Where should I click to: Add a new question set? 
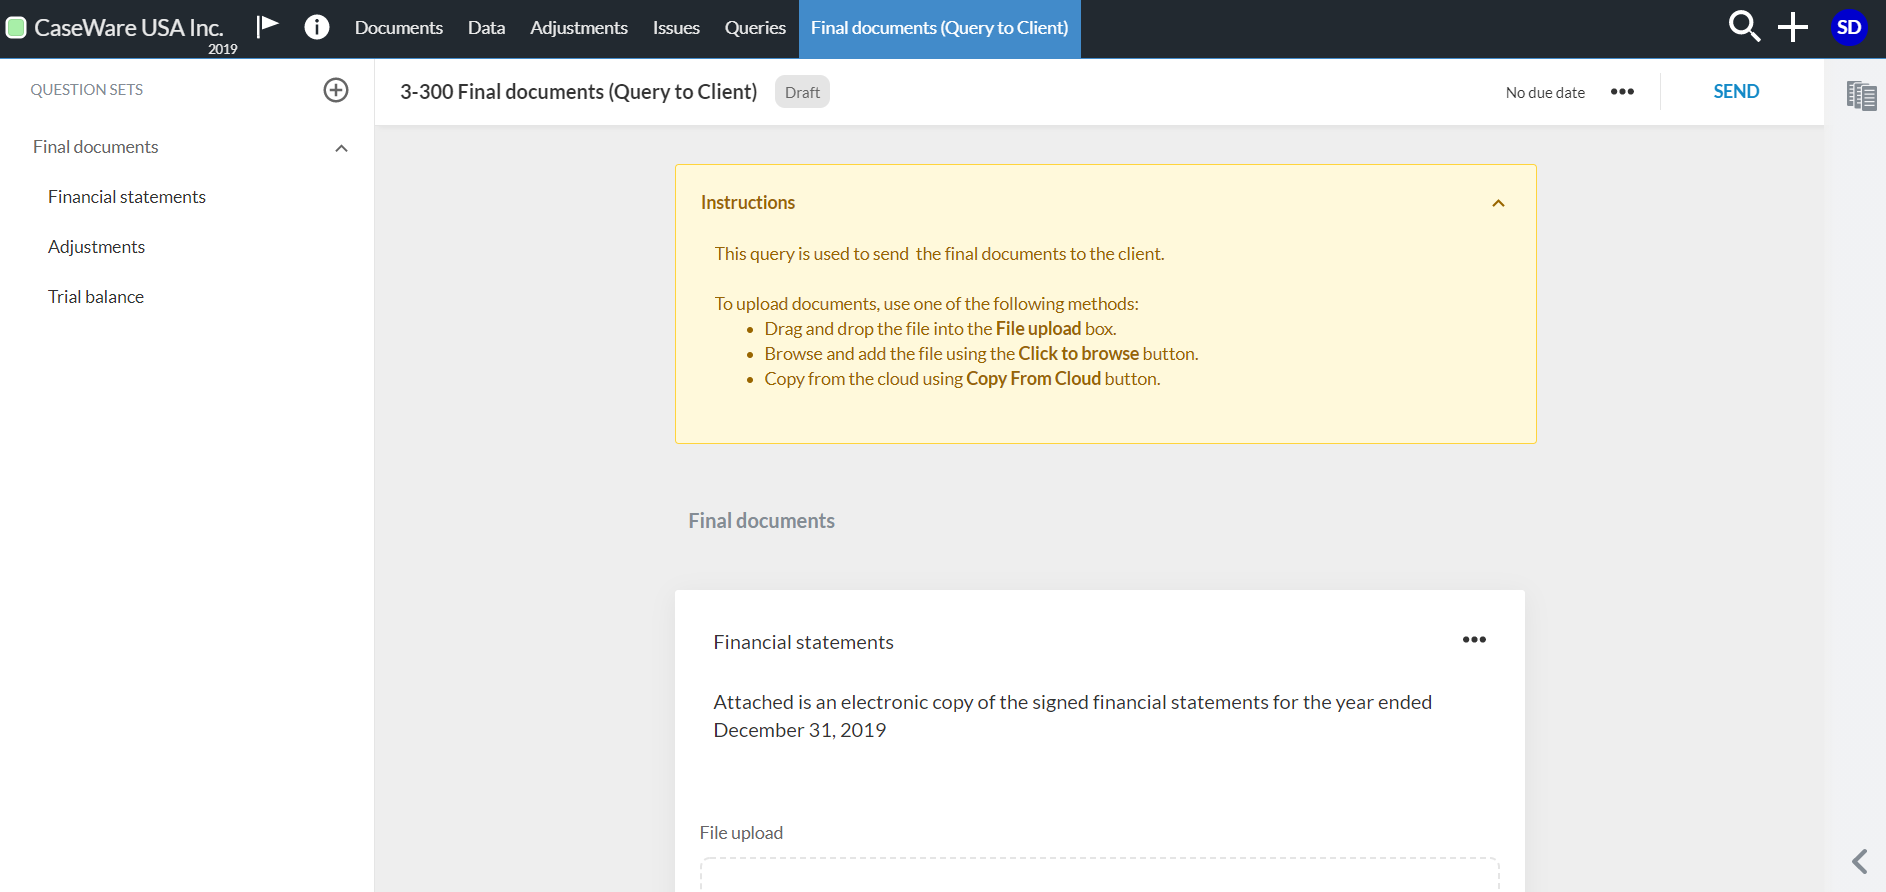(336, 90)
